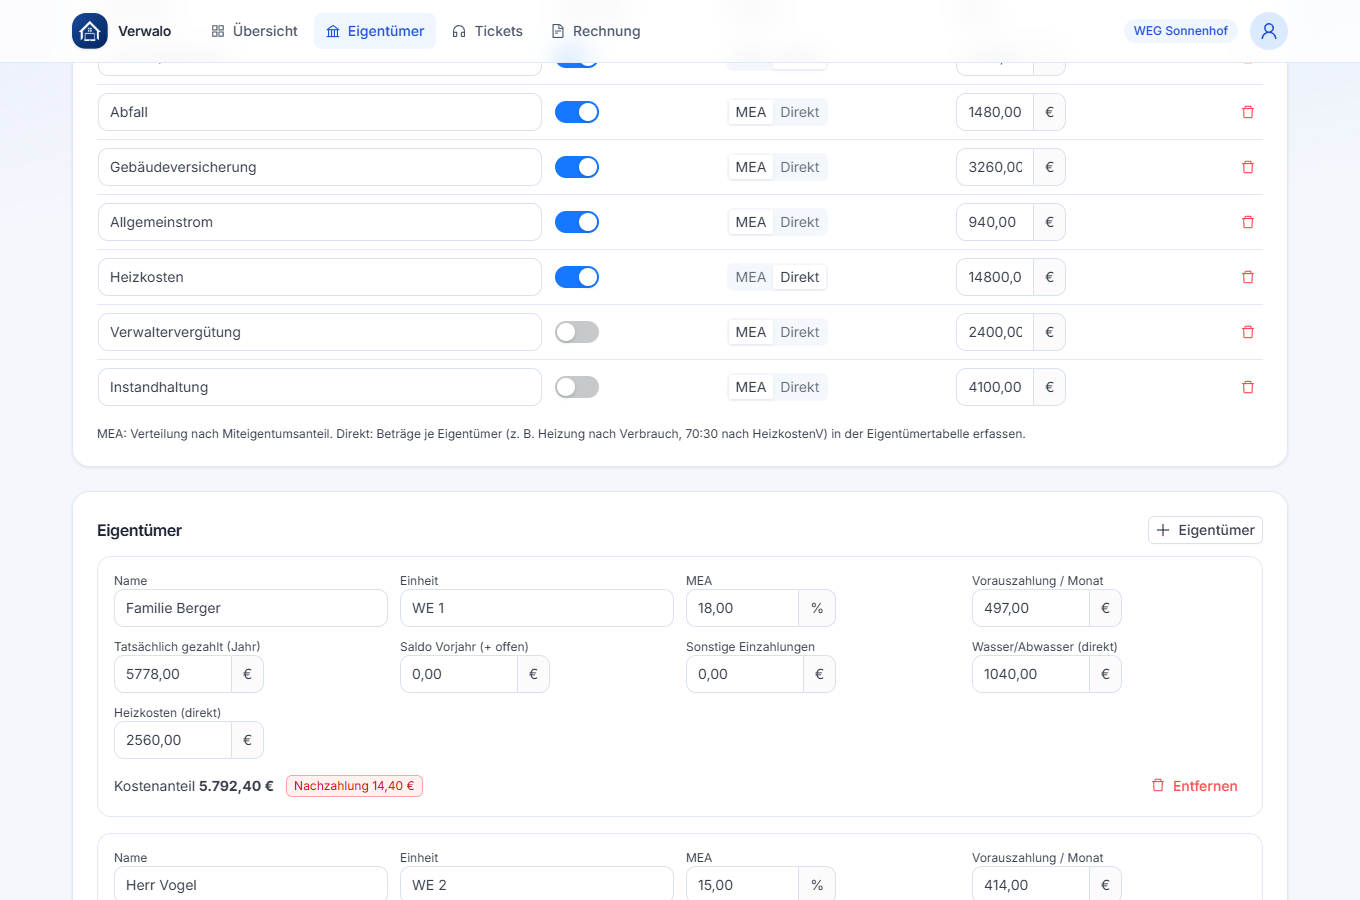Edit the Heizkosten amount field

tap(995, 277)
